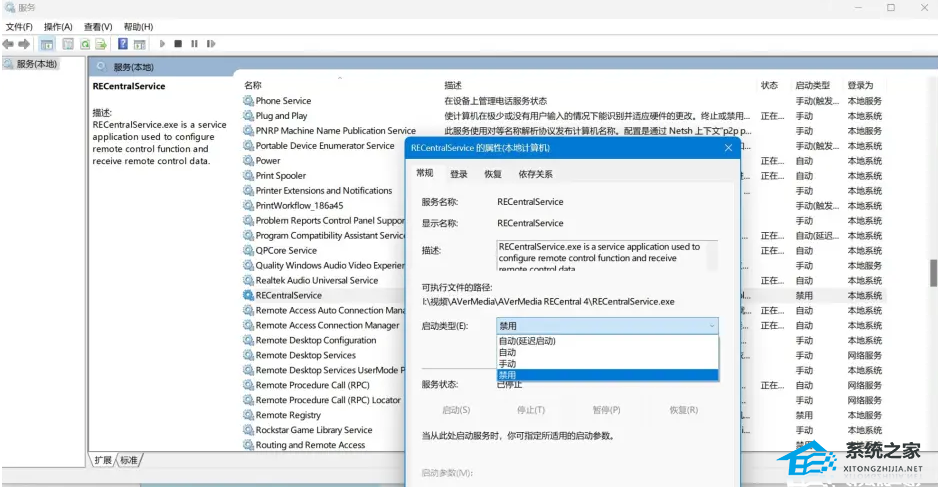This screenshot has width=938, height=487.
Task: Click the Forward arrow in the toolbar
Action: 24,44
